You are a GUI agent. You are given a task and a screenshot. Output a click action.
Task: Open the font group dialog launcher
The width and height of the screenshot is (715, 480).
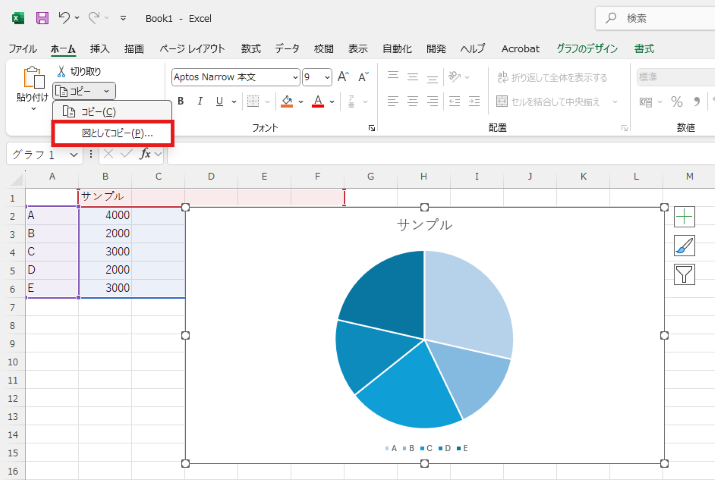click(x=372, y=129)
